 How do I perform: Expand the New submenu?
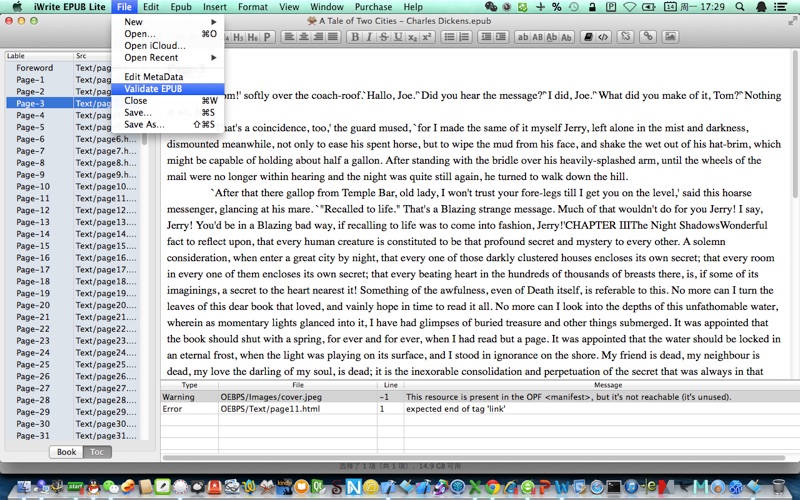coord(168,22)
